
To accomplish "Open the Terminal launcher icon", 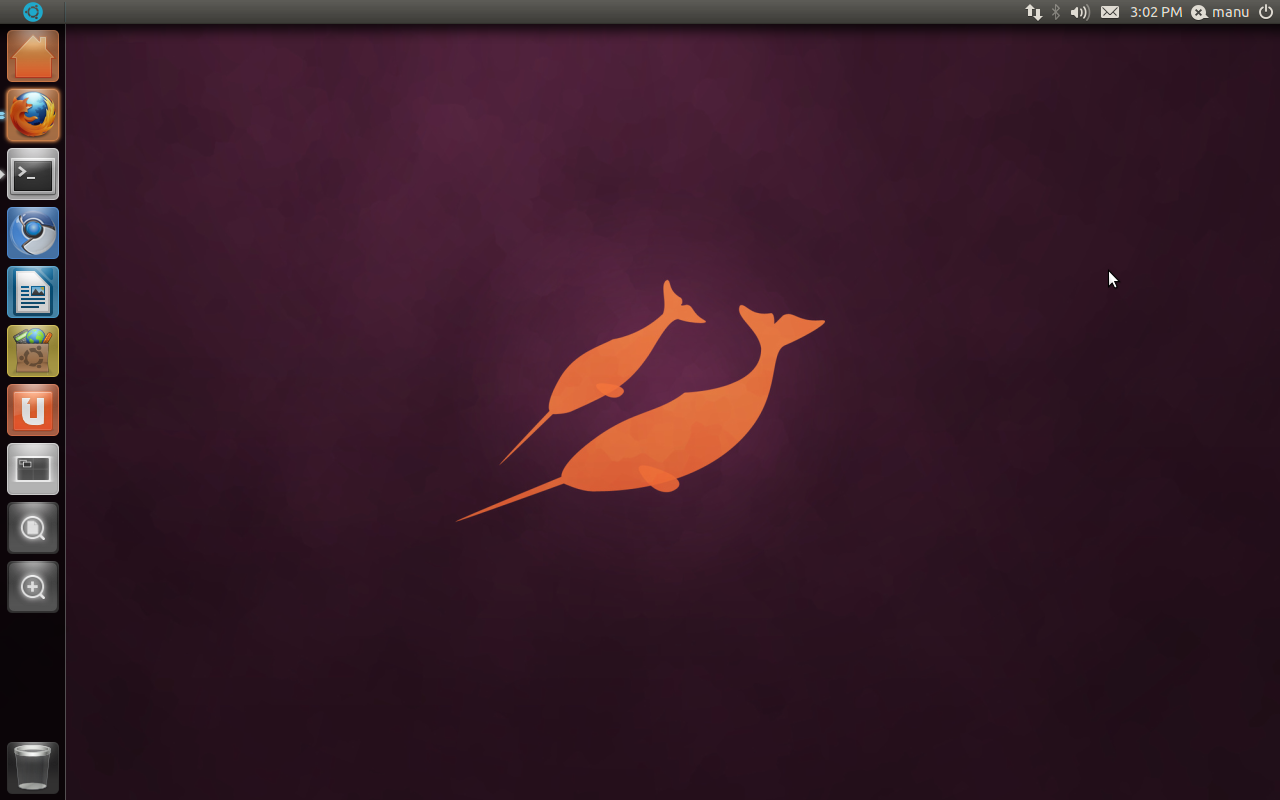I will click(33, 174).
